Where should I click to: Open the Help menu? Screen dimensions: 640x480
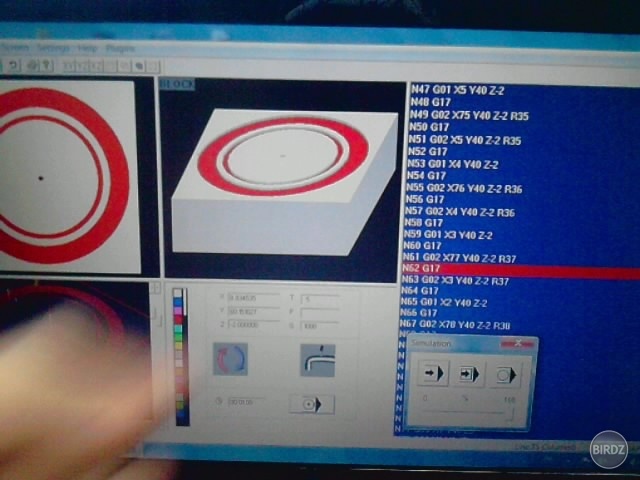(x=87, y=49)
